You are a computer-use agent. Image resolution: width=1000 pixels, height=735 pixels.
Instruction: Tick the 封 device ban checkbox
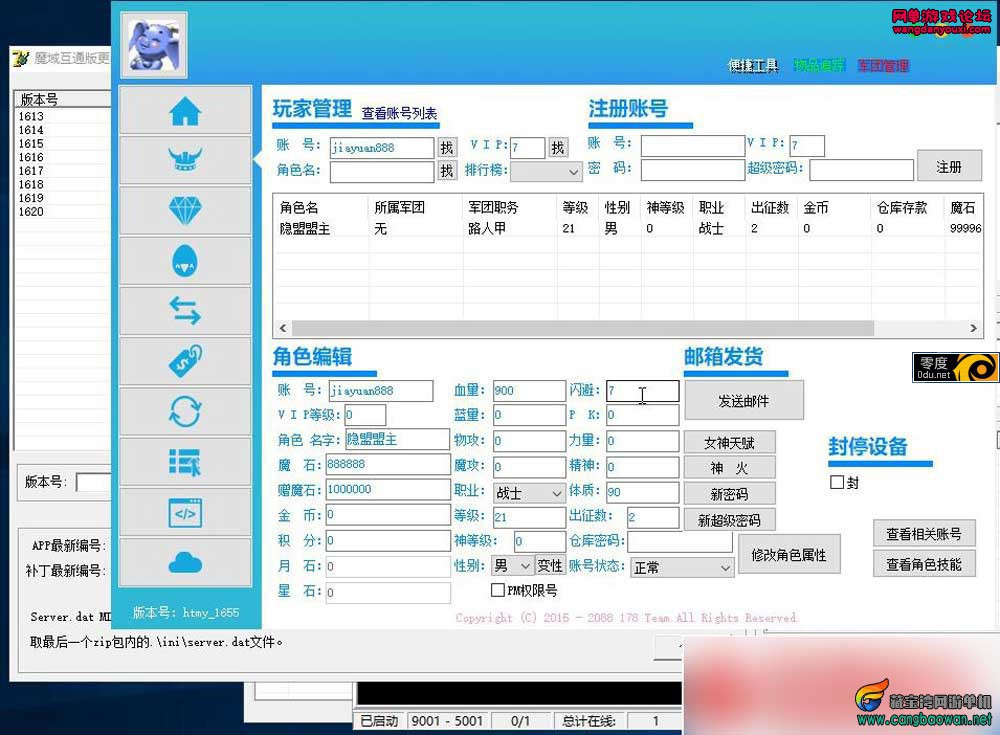[x=837, y=482]
